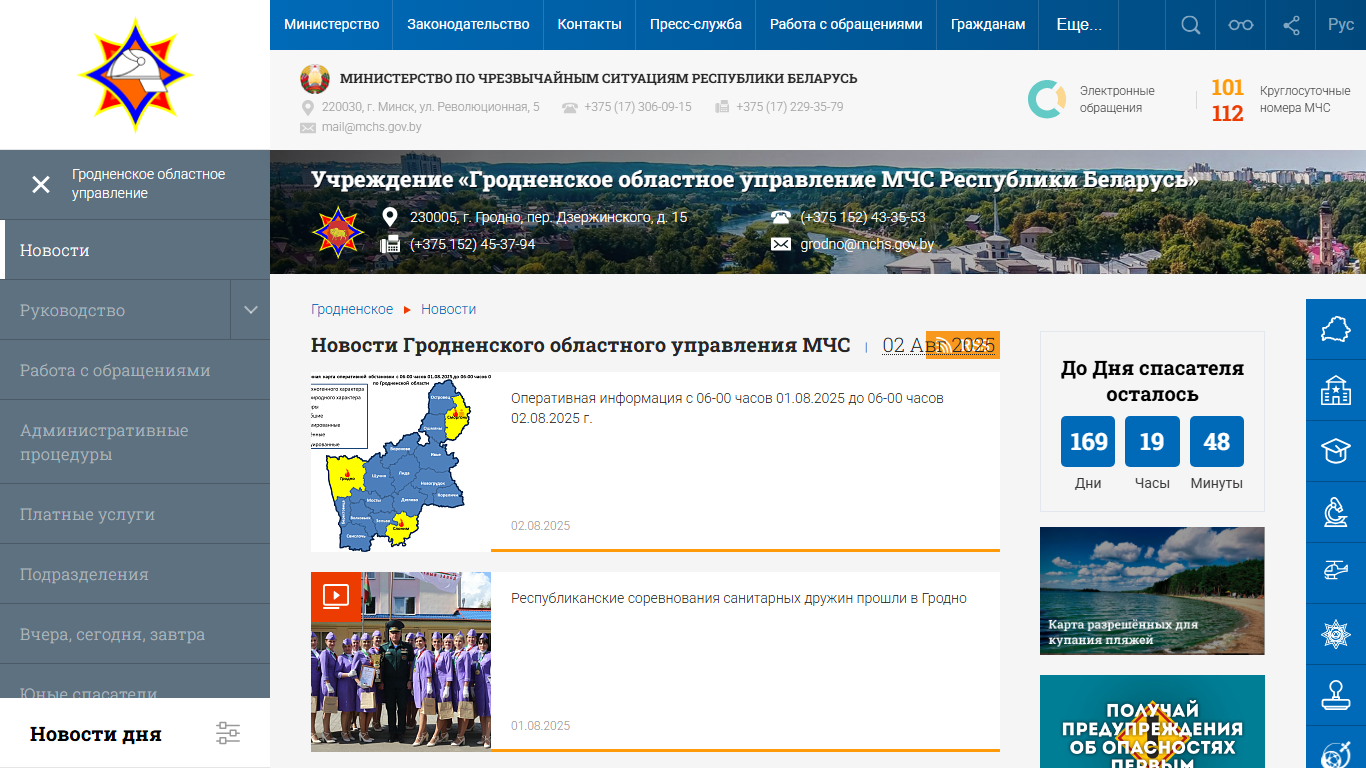Click the Новости breadcrumb link

448,309
